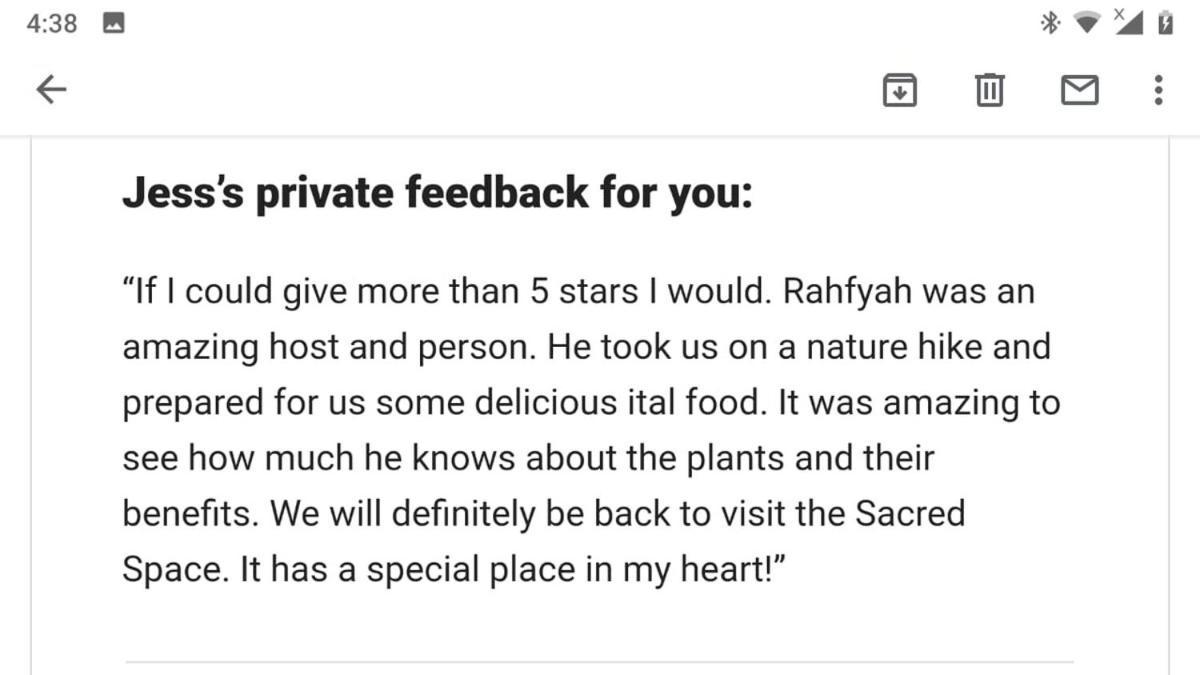This screenshot has height=675, width=1200.
Task: Delete this email with the trash icon
Action: pos(989,90)
